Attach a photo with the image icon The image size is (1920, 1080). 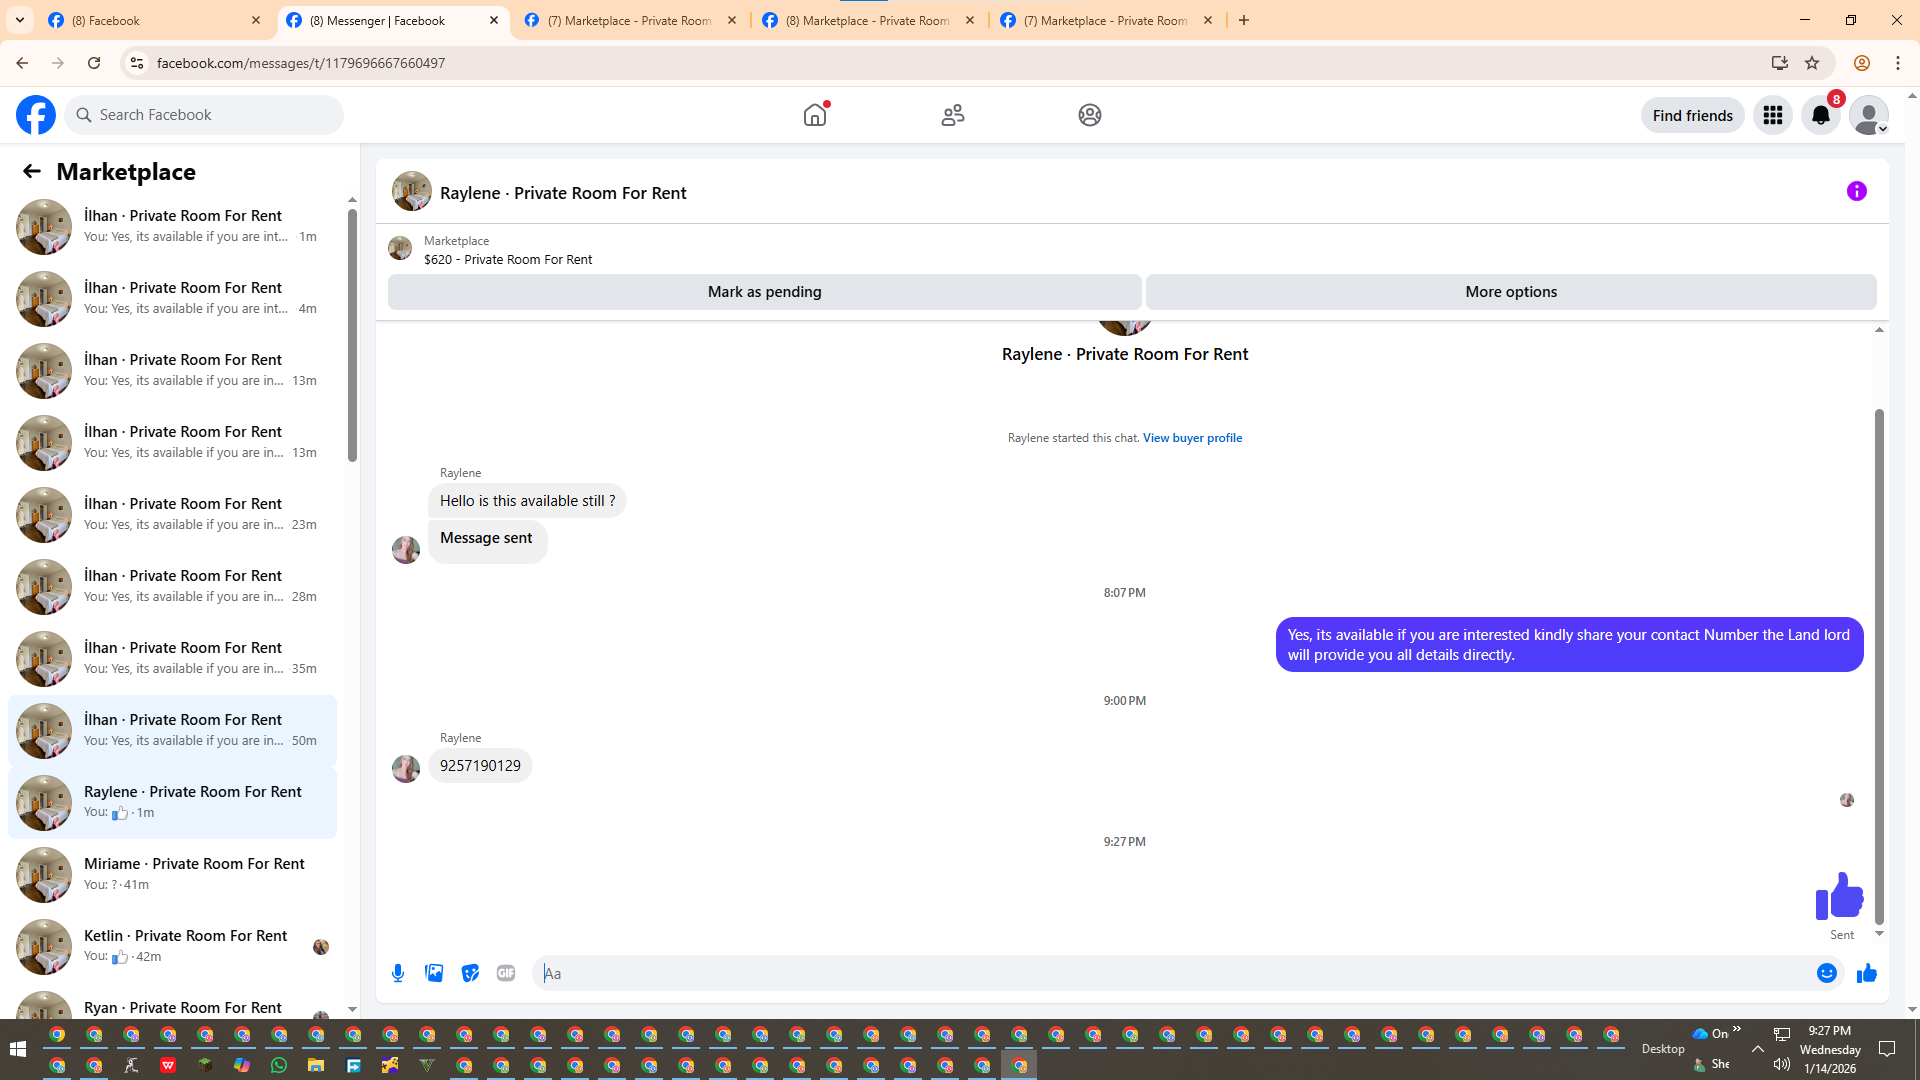click(434, 973)
